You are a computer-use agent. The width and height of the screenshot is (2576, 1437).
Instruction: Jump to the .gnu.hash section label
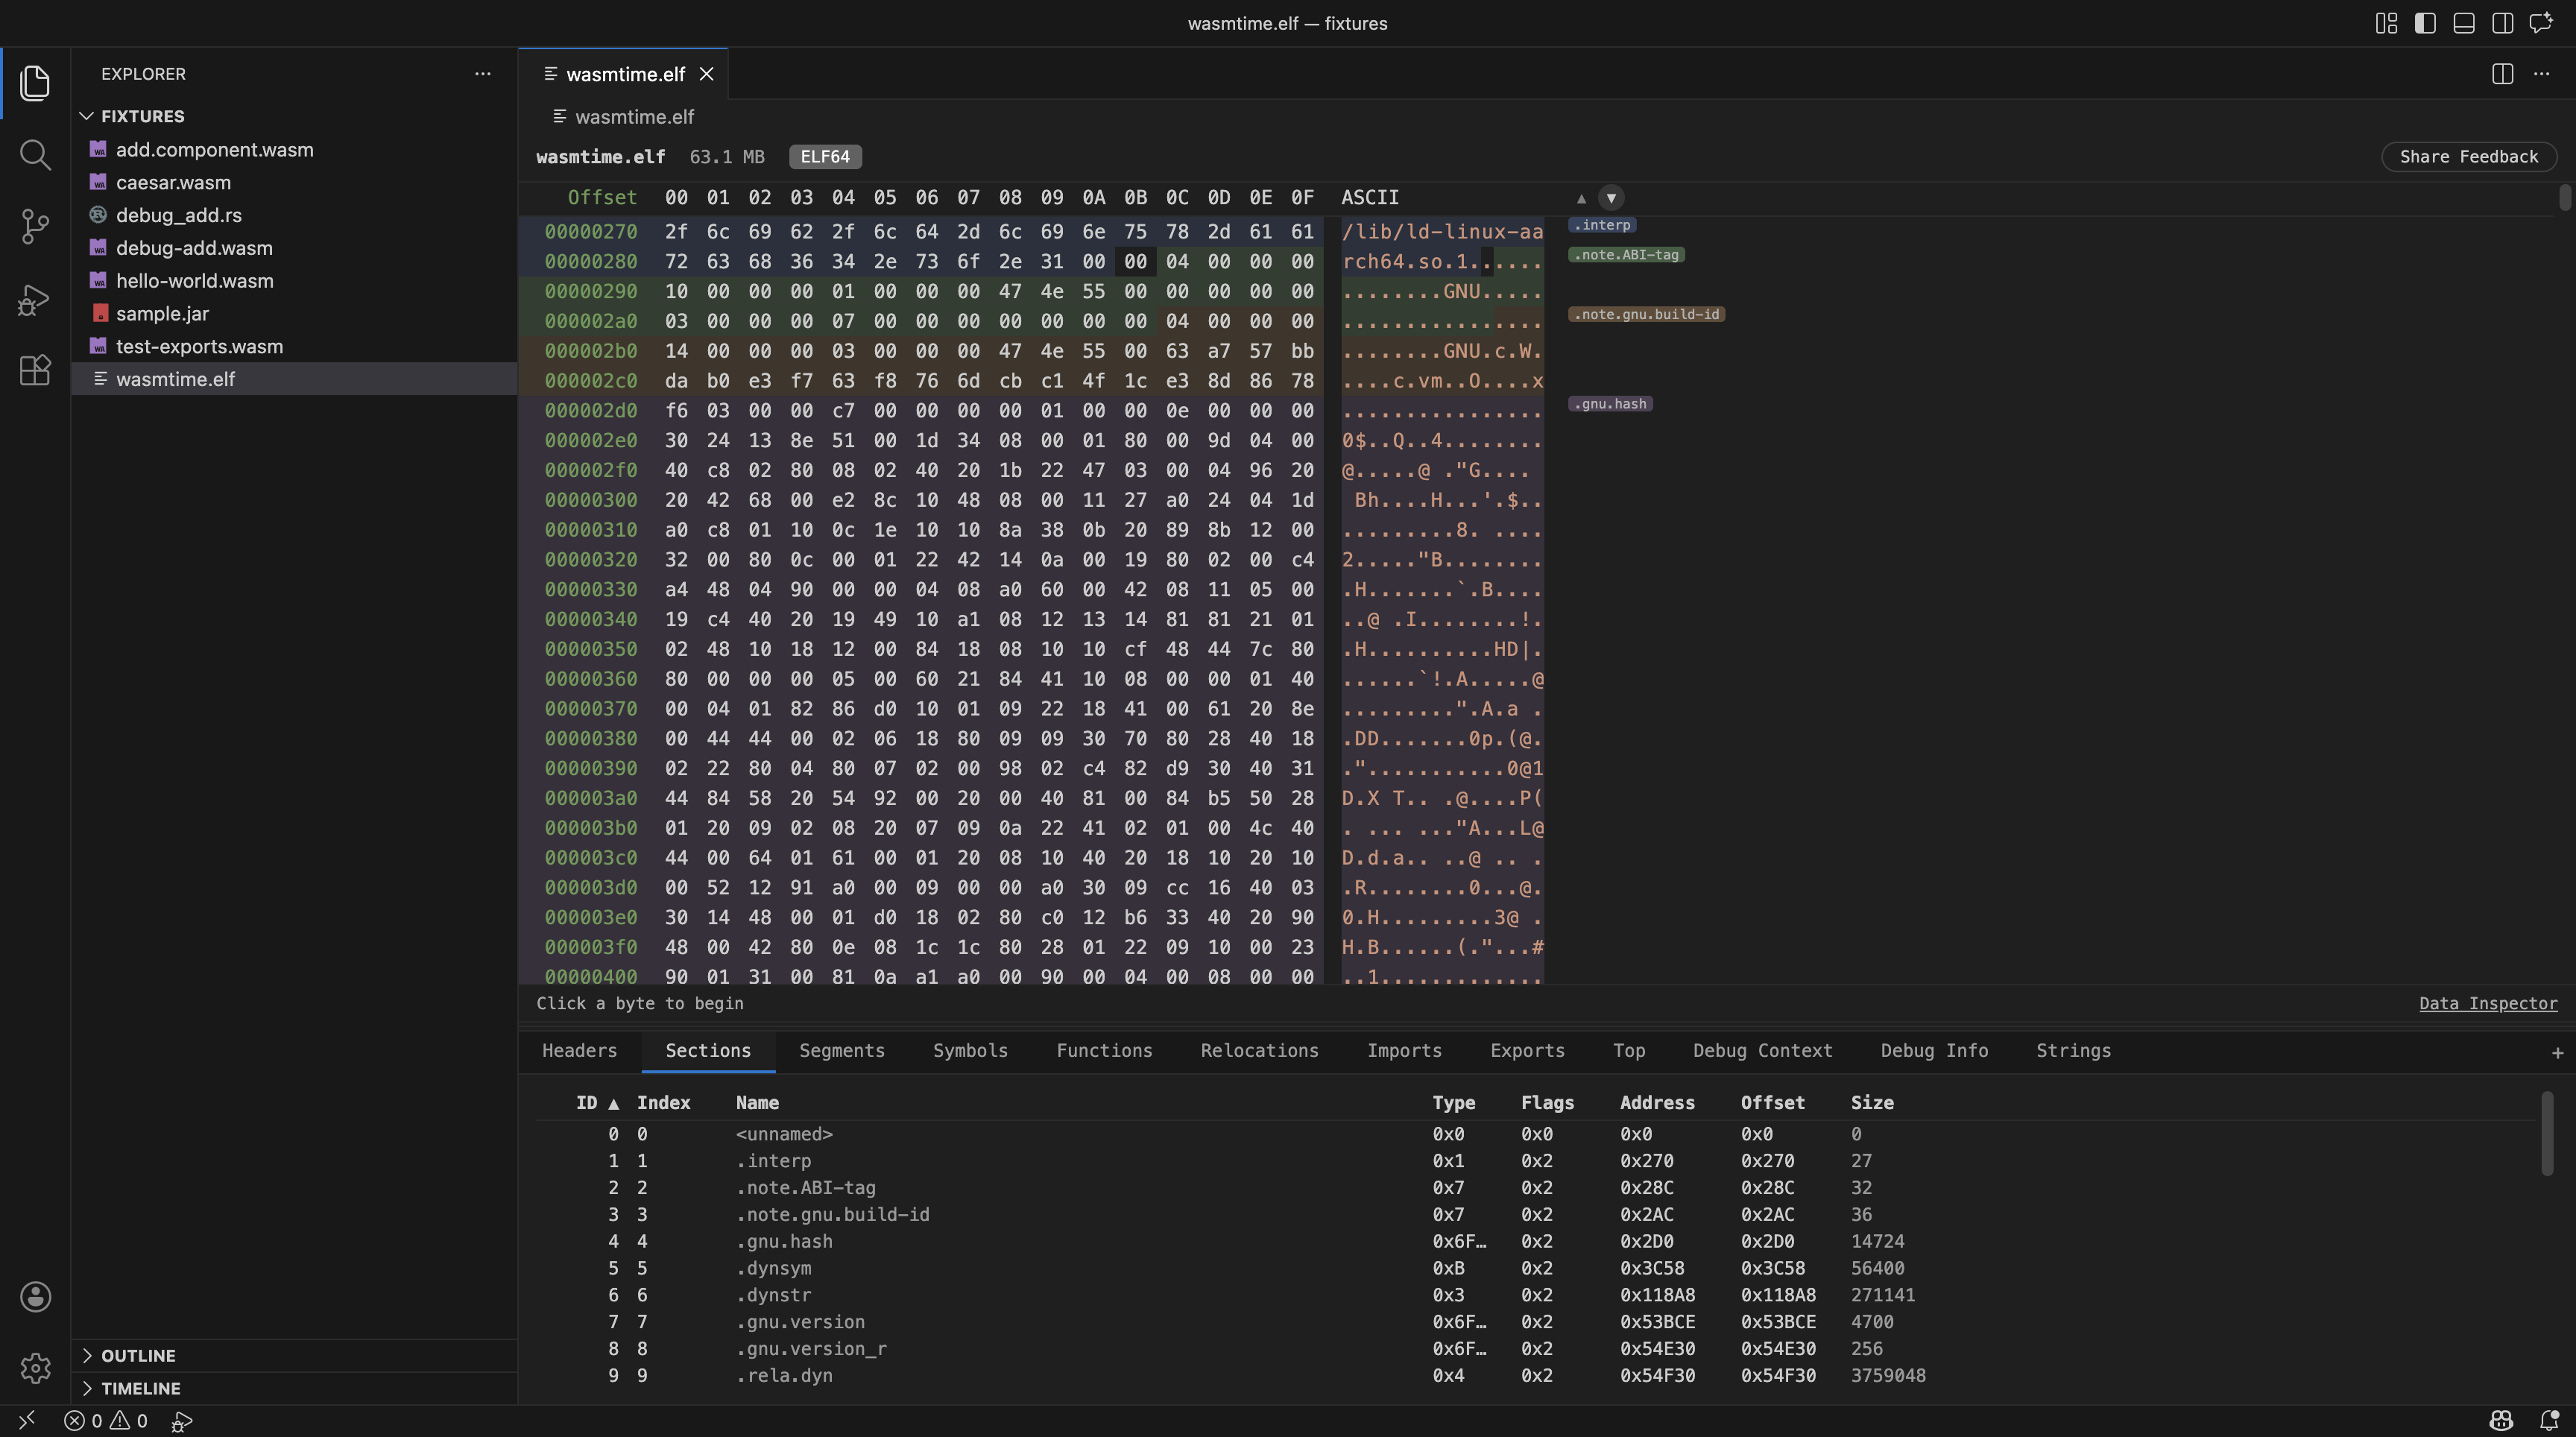point(1611,404)
